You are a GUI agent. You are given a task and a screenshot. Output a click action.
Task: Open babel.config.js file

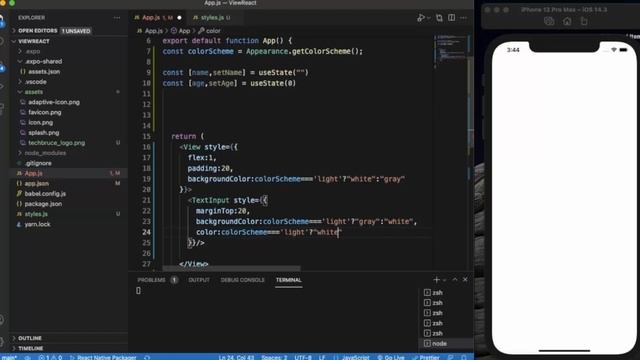coord(45,194)
